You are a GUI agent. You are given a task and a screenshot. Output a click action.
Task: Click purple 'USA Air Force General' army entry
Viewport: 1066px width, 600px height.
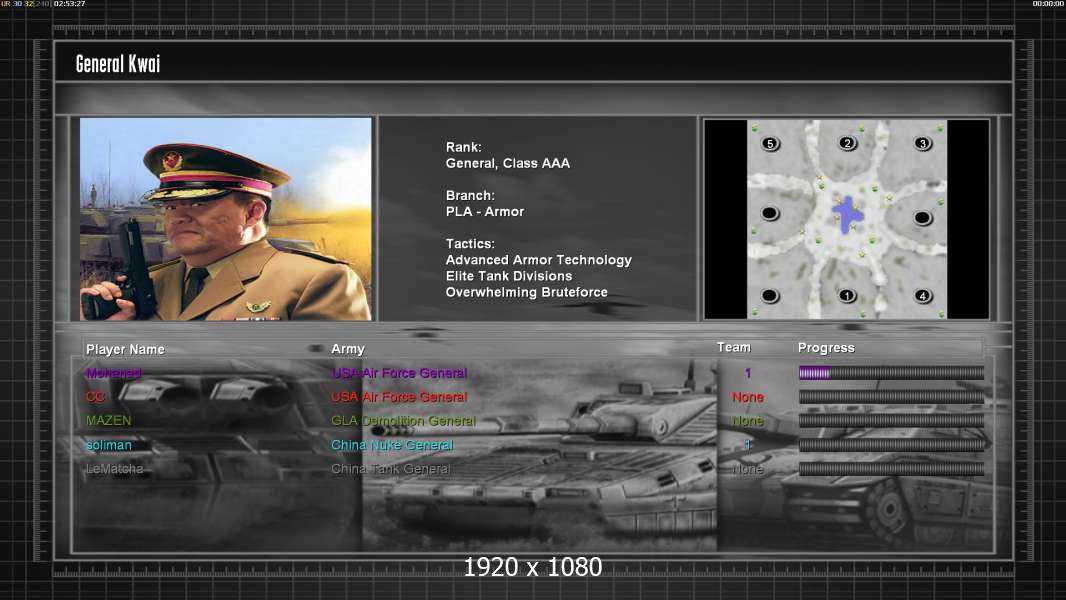(x=399, y=373)
